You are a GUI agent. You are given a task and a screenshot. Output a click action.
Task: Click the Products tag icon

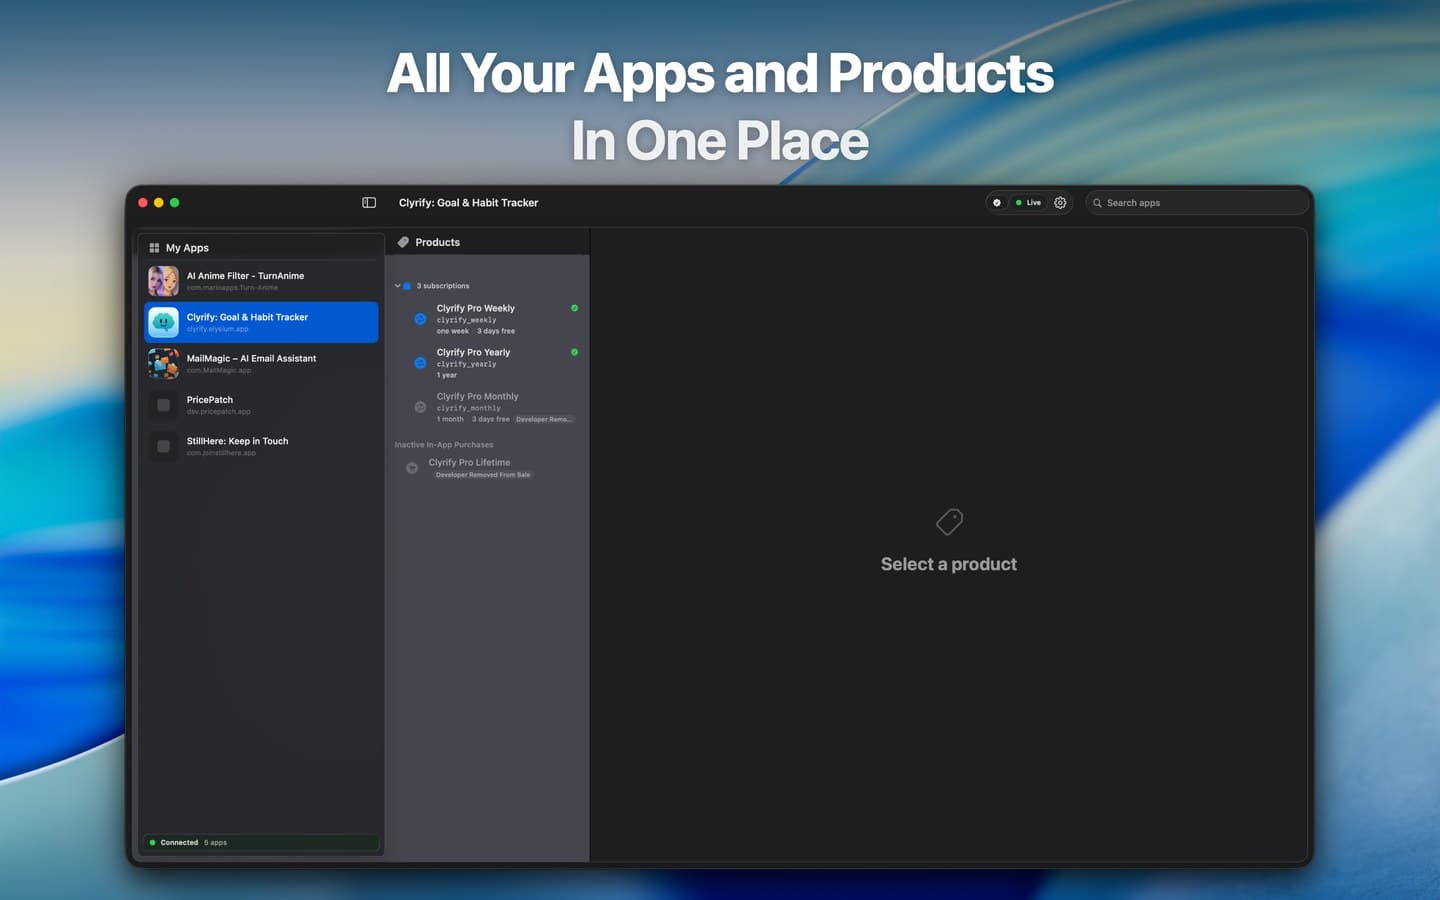(x=400, y=242)
